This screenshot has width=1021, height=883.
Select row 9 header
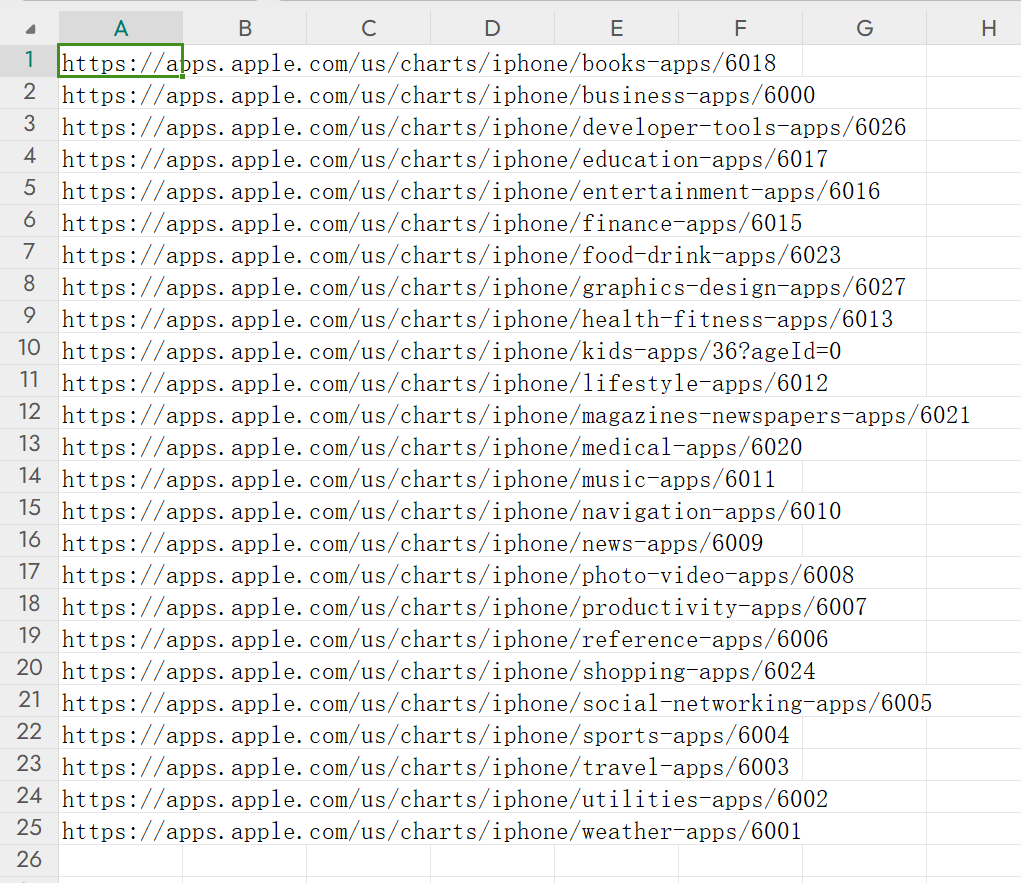tap(29, 316)
